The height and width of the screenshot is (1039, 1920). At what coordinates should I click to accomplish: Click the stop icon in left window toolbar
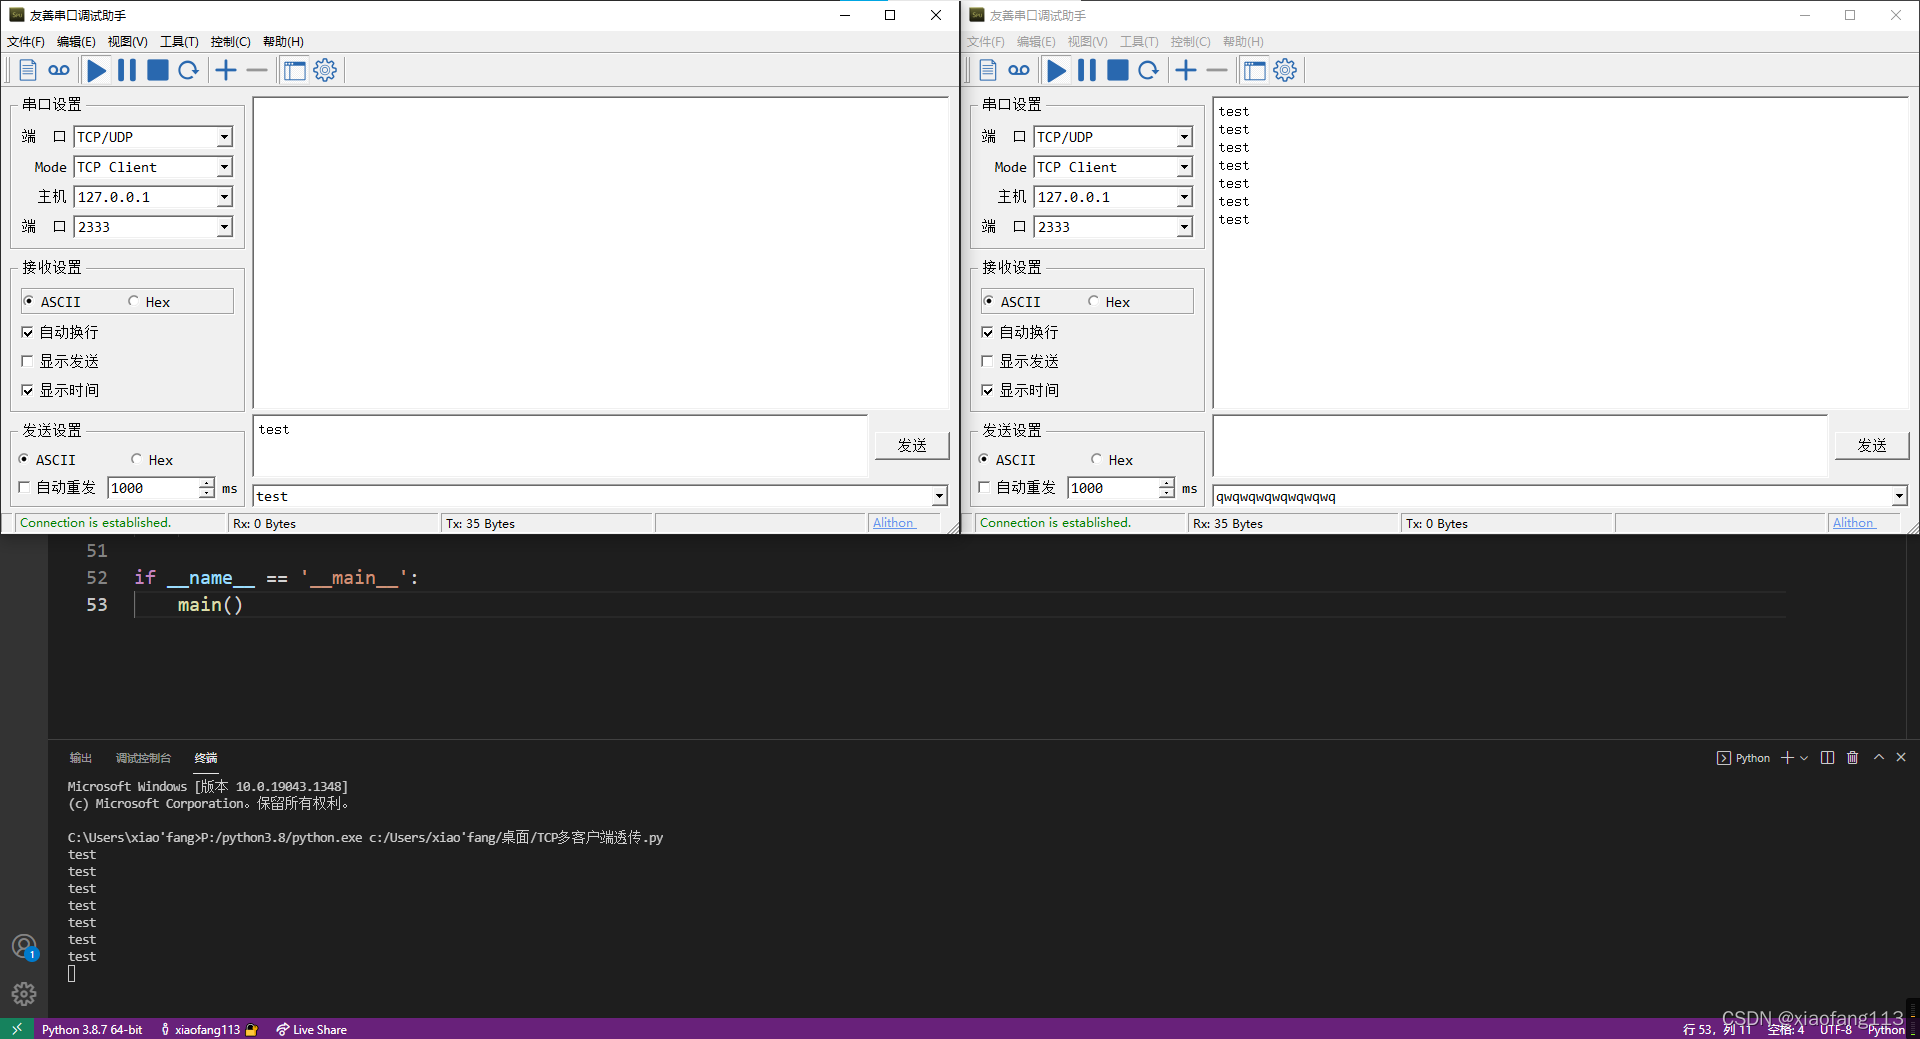click(x=157, y=70)
